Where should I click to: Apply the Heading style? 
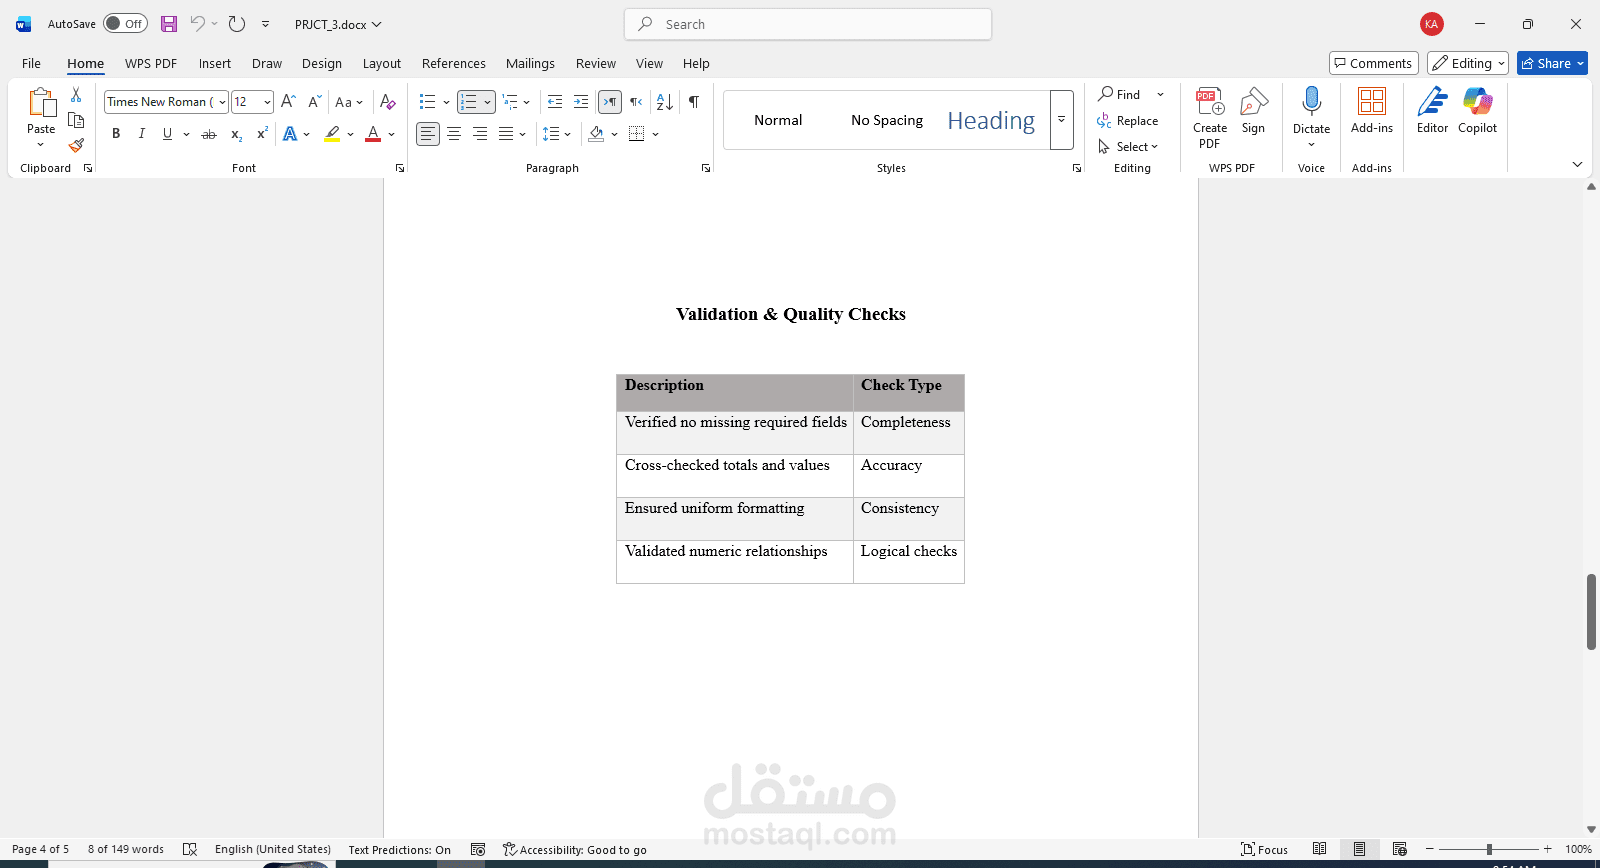(x=991, y=120)
